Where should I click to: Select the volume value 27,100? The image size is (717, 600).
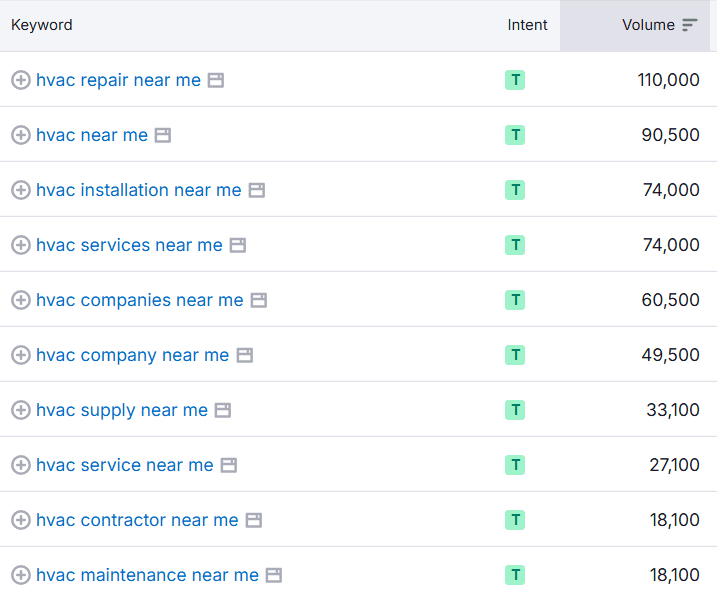tap(674, 465)
